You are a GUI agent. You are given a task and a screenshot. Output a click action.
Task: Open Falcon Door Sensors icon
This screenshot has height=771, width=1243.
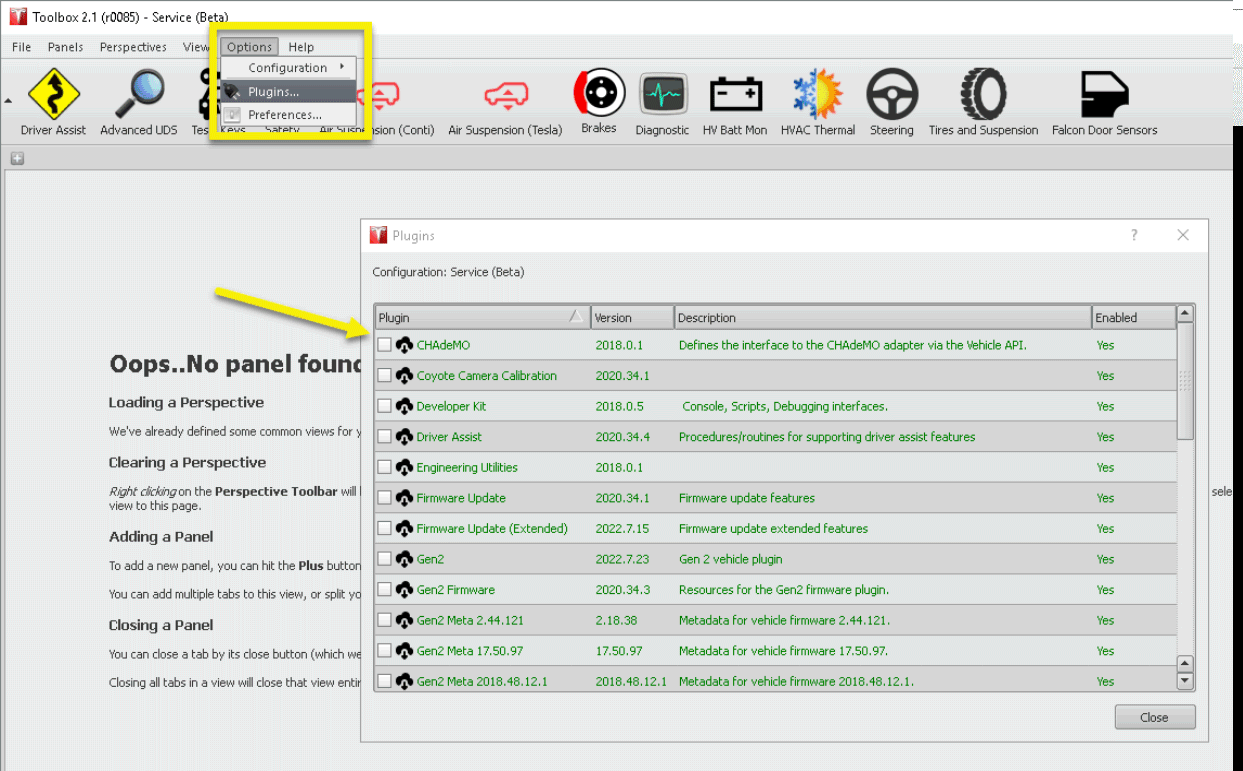coord(1104,95)
